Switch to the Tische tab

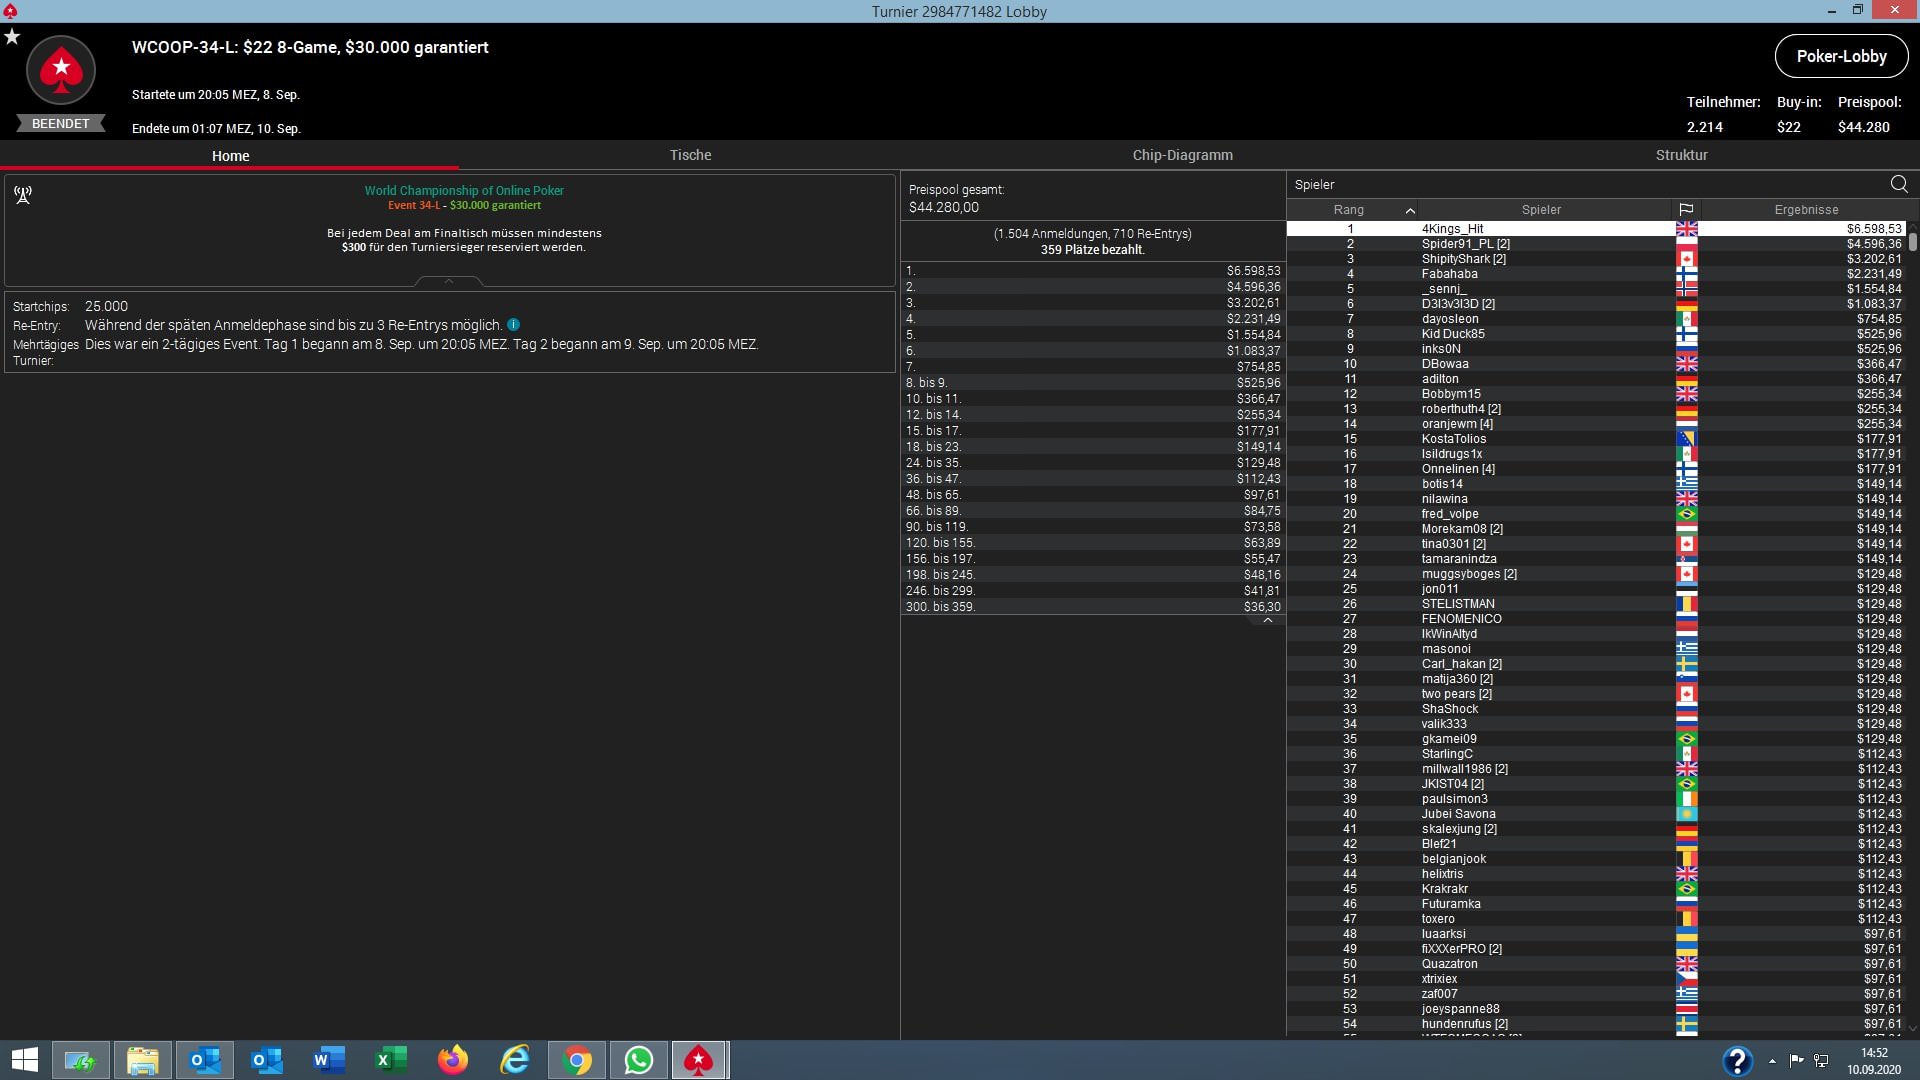pyautogui.click(x=690, y=155)
